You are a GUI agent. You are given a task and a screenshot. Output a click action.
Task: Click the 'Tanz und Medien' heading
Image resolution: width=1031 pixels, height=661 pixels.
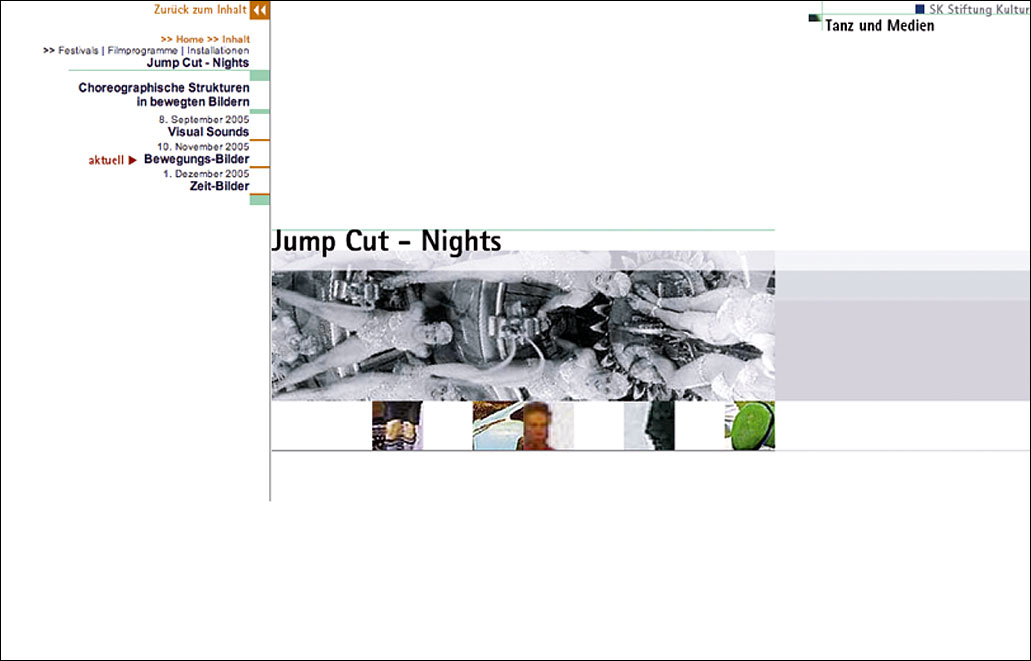pos(880,26)
